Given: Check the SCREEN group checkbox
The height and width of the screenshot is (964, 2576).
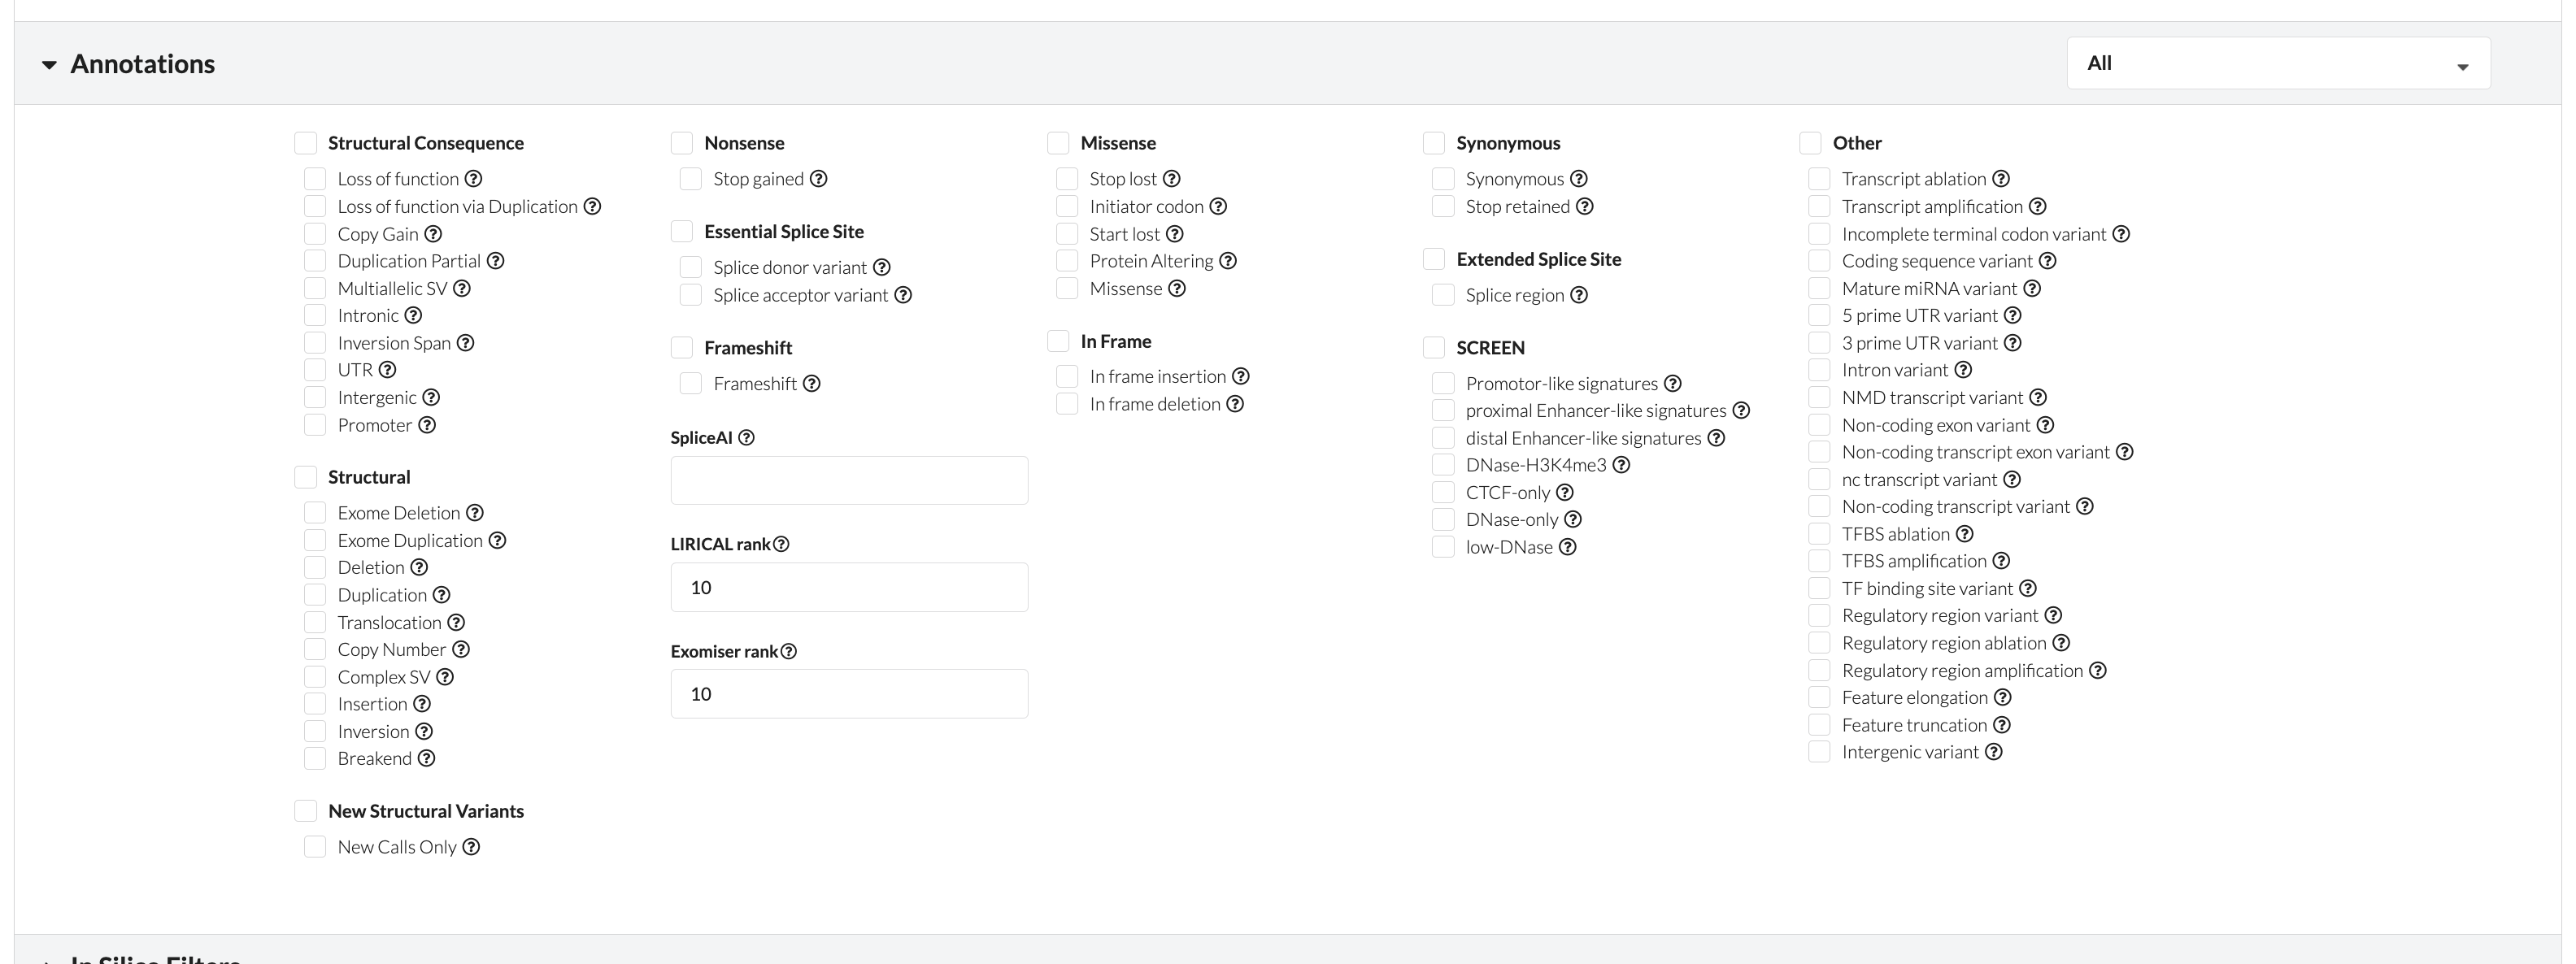Looking at the screenshot, I should (x=1434, y=347).
